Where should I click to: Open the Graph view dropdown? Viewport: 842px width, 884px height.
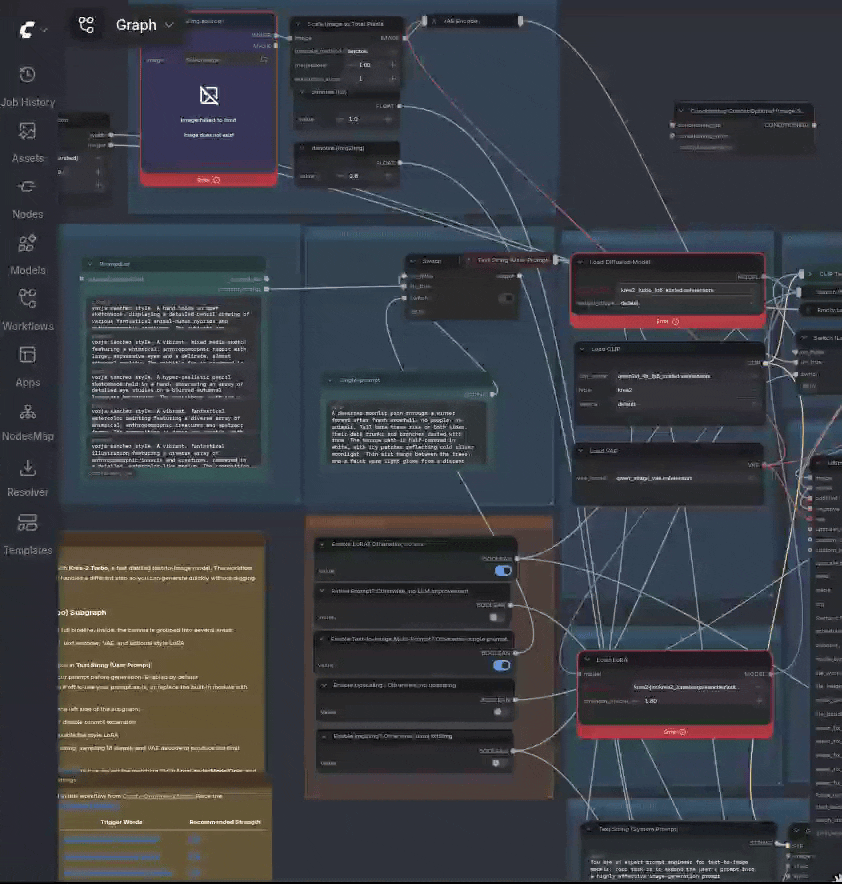click(x=144, y=25)
